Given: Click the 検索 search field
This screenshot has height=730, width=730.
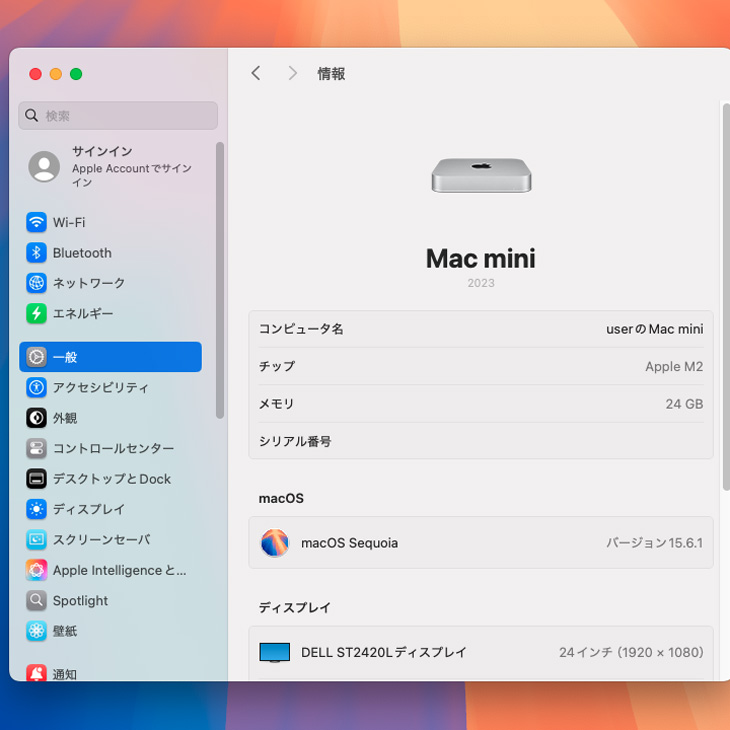Looking at the screenshot, I should (118, 115).
